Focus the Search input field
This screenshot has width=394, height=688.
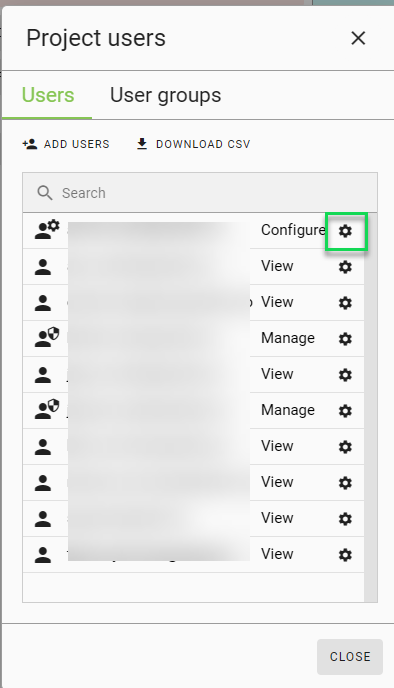coord(200,193)
